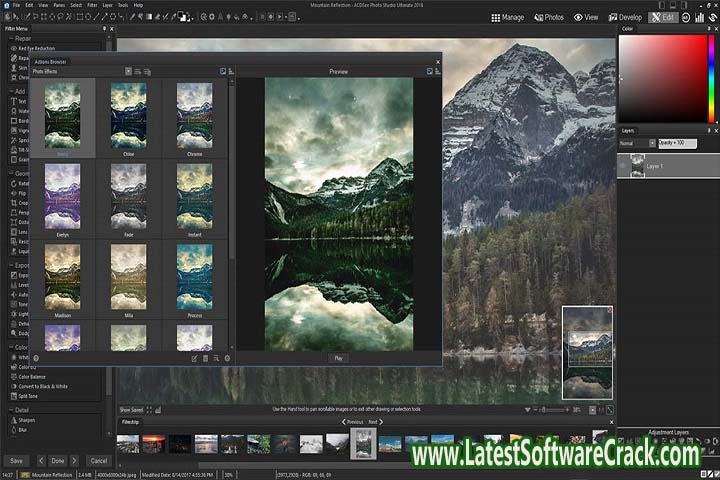Screen dimensions: 720x480
Task: Click the Cancel button
Action: coord(98,460)
